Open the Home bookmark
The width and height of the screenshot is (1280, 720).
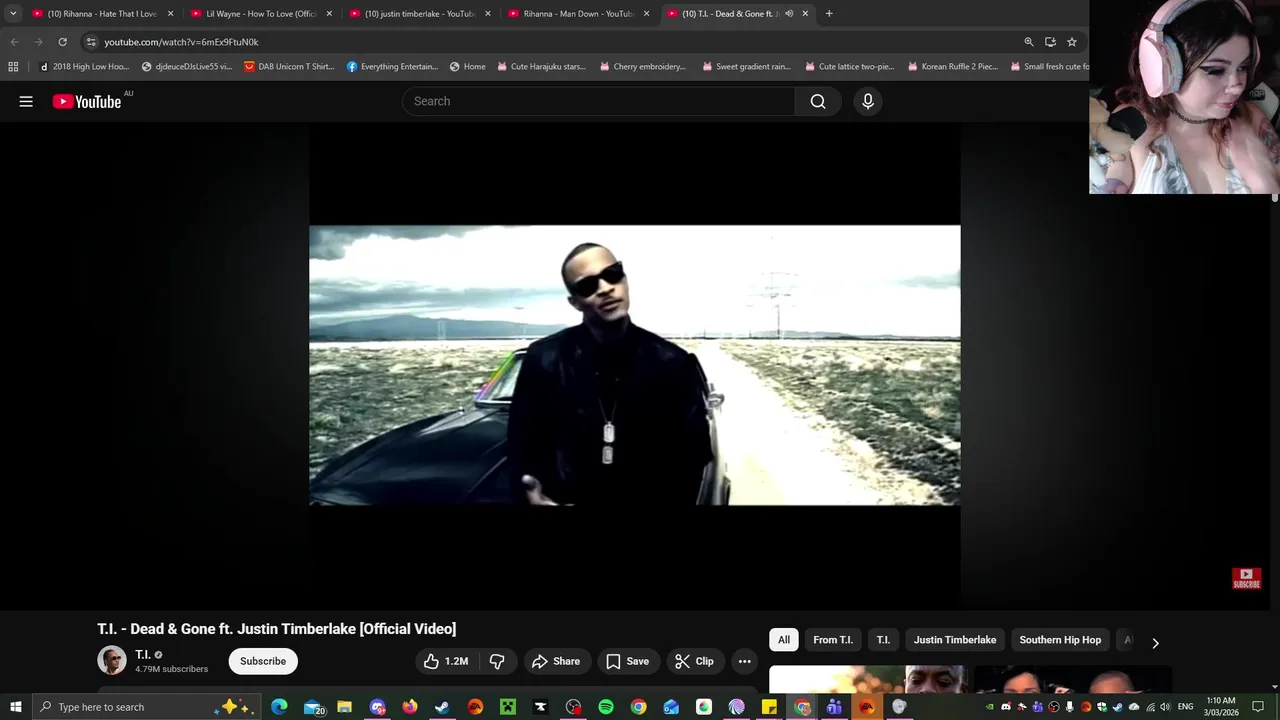468,67
